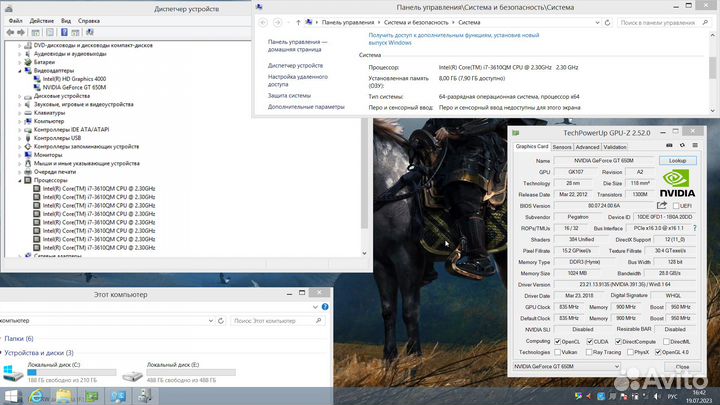Click the up arrow in Control Panel navigation

pos(298,22)
